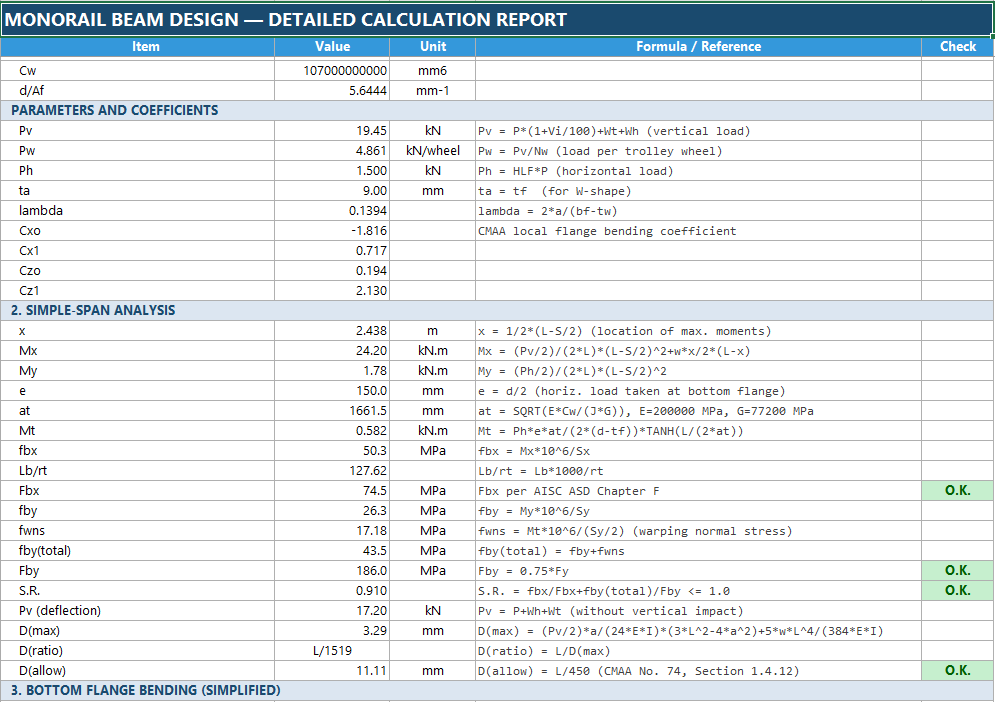Screen dimensions: 995x702
Task: Click the 'Unit' column header
Action: [x=432, y=47]
